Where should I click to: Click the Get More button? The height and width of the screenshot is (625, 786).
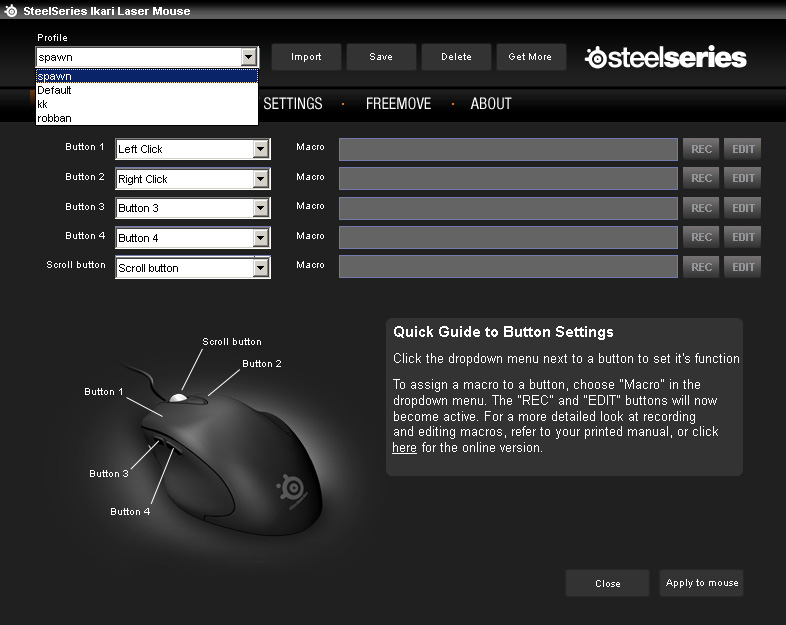tap(530, 57)
